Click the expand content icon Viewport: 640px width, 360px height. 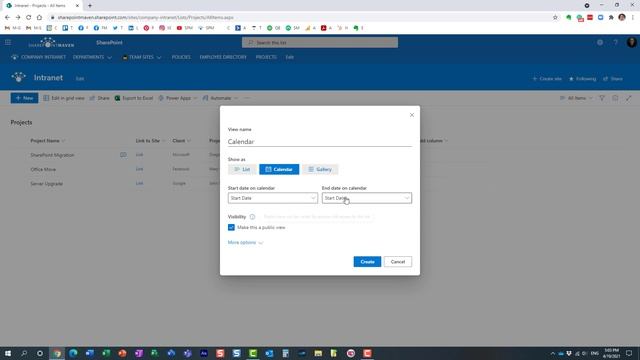click(629, 98)
